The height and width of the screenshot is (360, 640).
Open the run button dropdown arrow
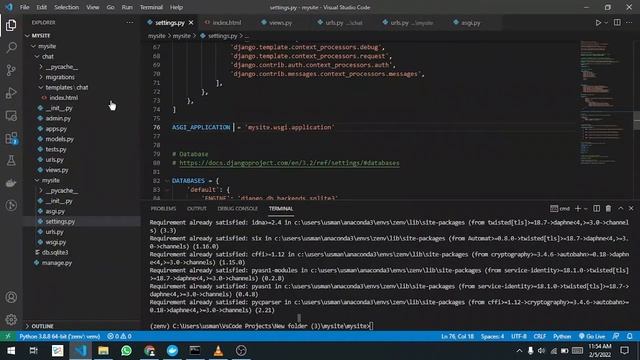pyautogui.click(x=606, y=23)
